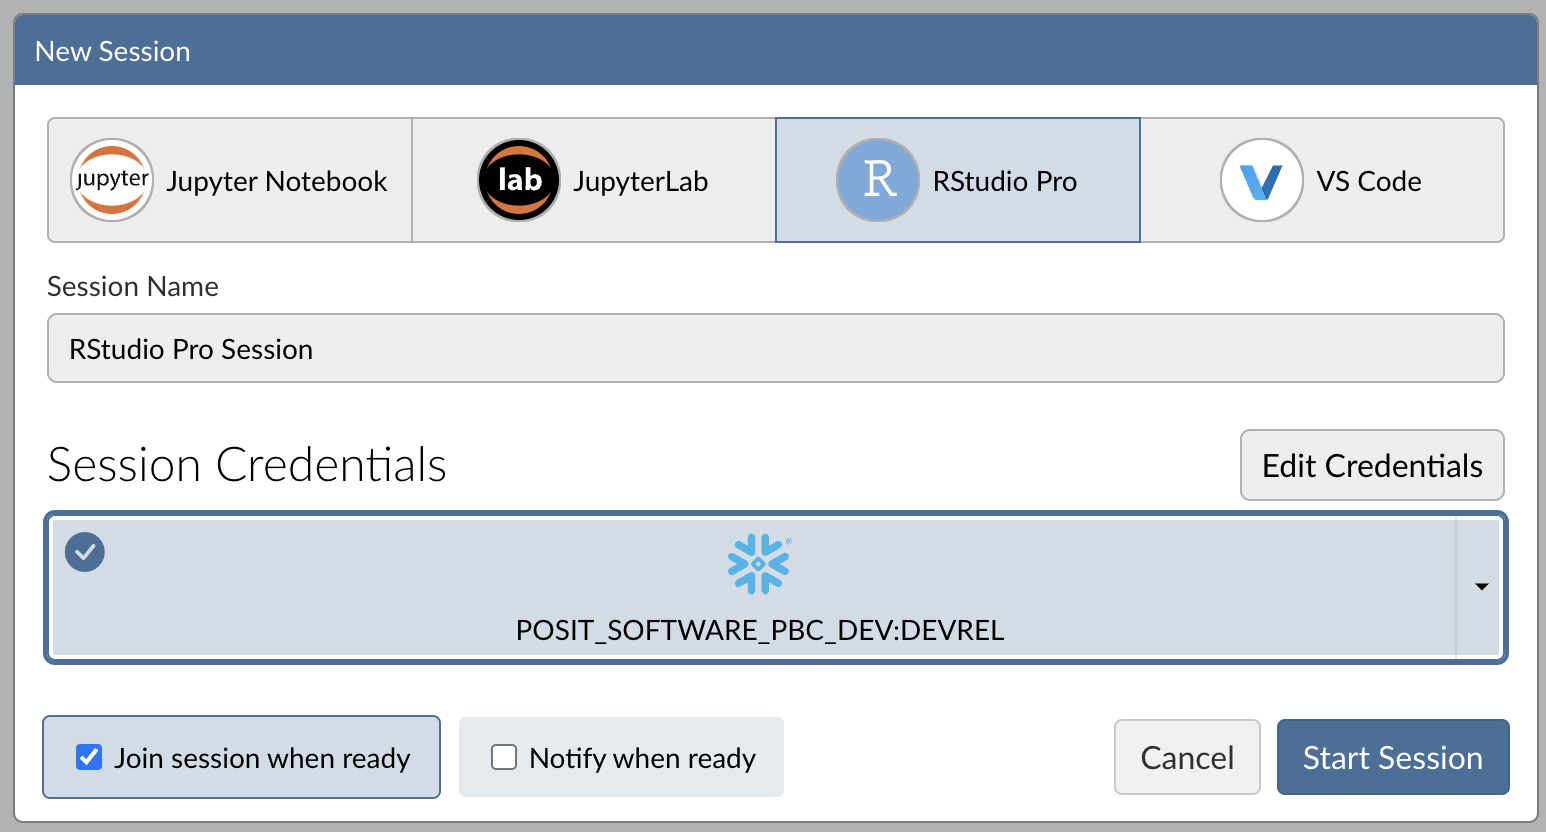Click the VS Code icon
The image size is (1546, 832).
click(x=1261, y=180)
